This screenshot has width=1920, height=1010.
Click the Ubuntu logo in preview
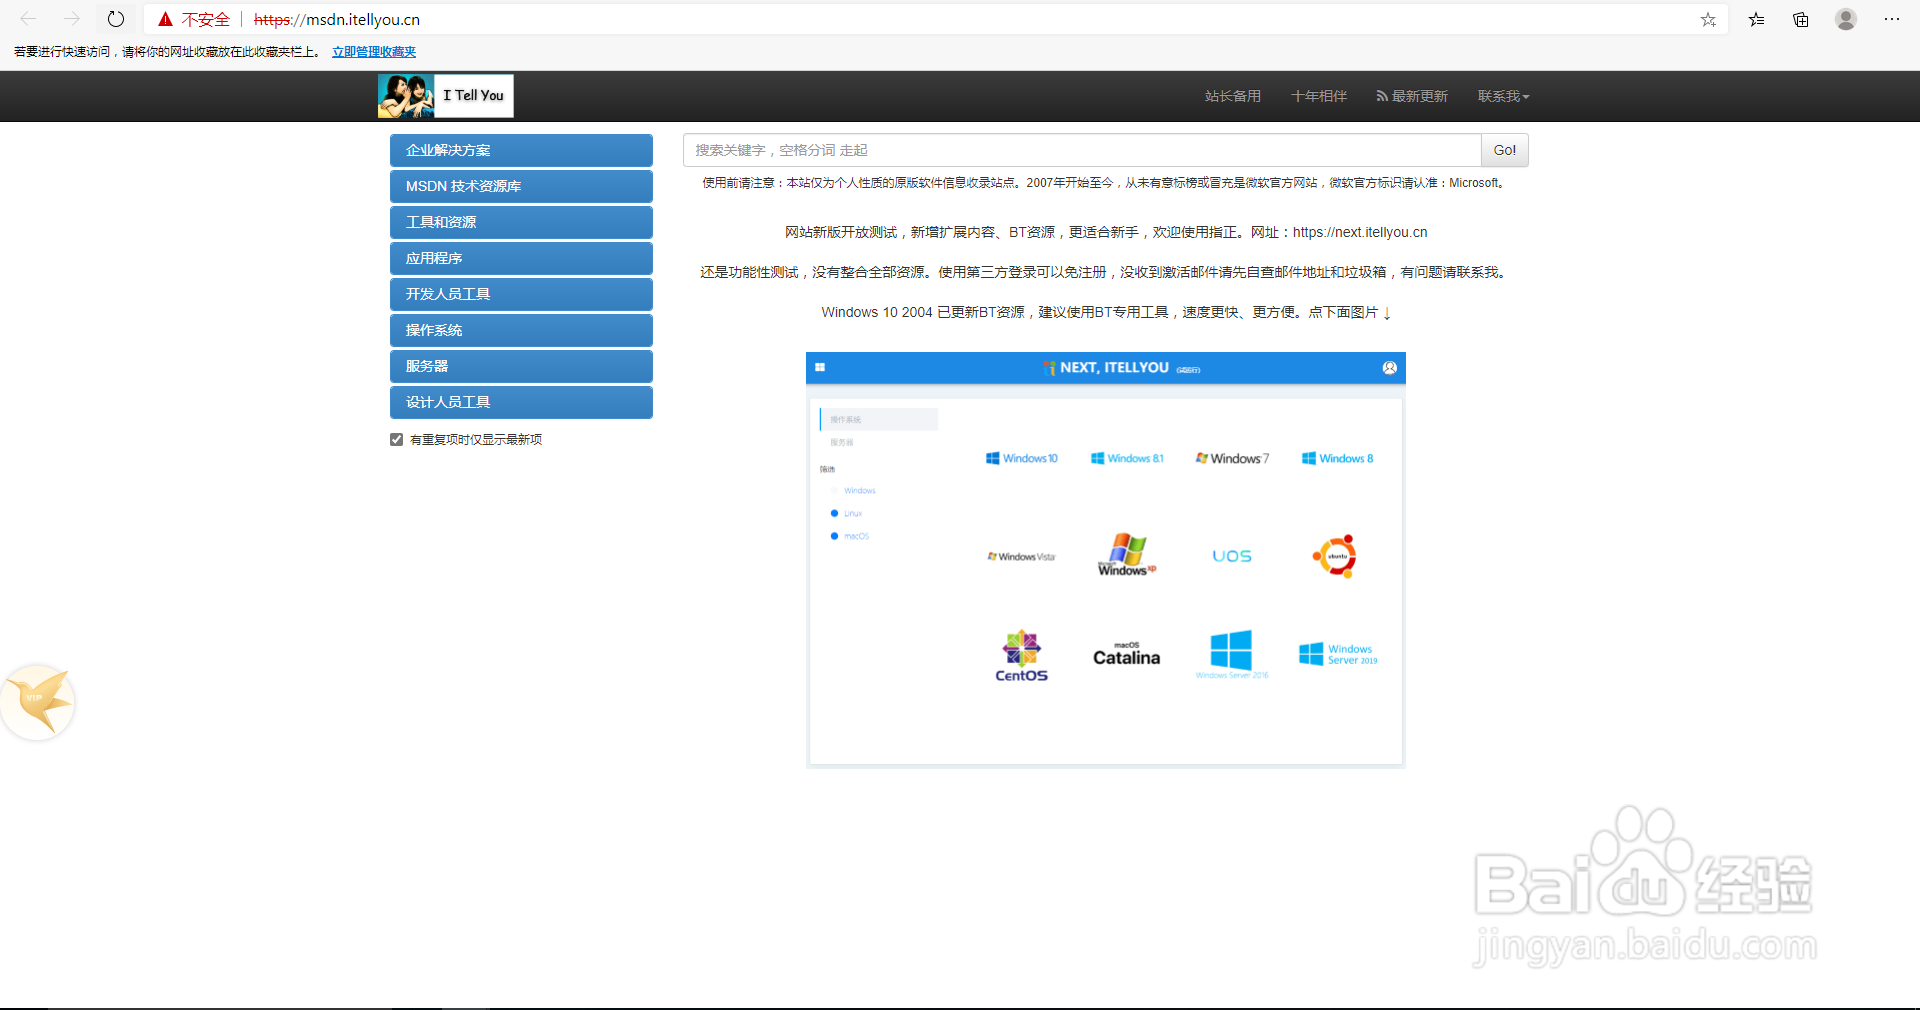coord(1336,556)
